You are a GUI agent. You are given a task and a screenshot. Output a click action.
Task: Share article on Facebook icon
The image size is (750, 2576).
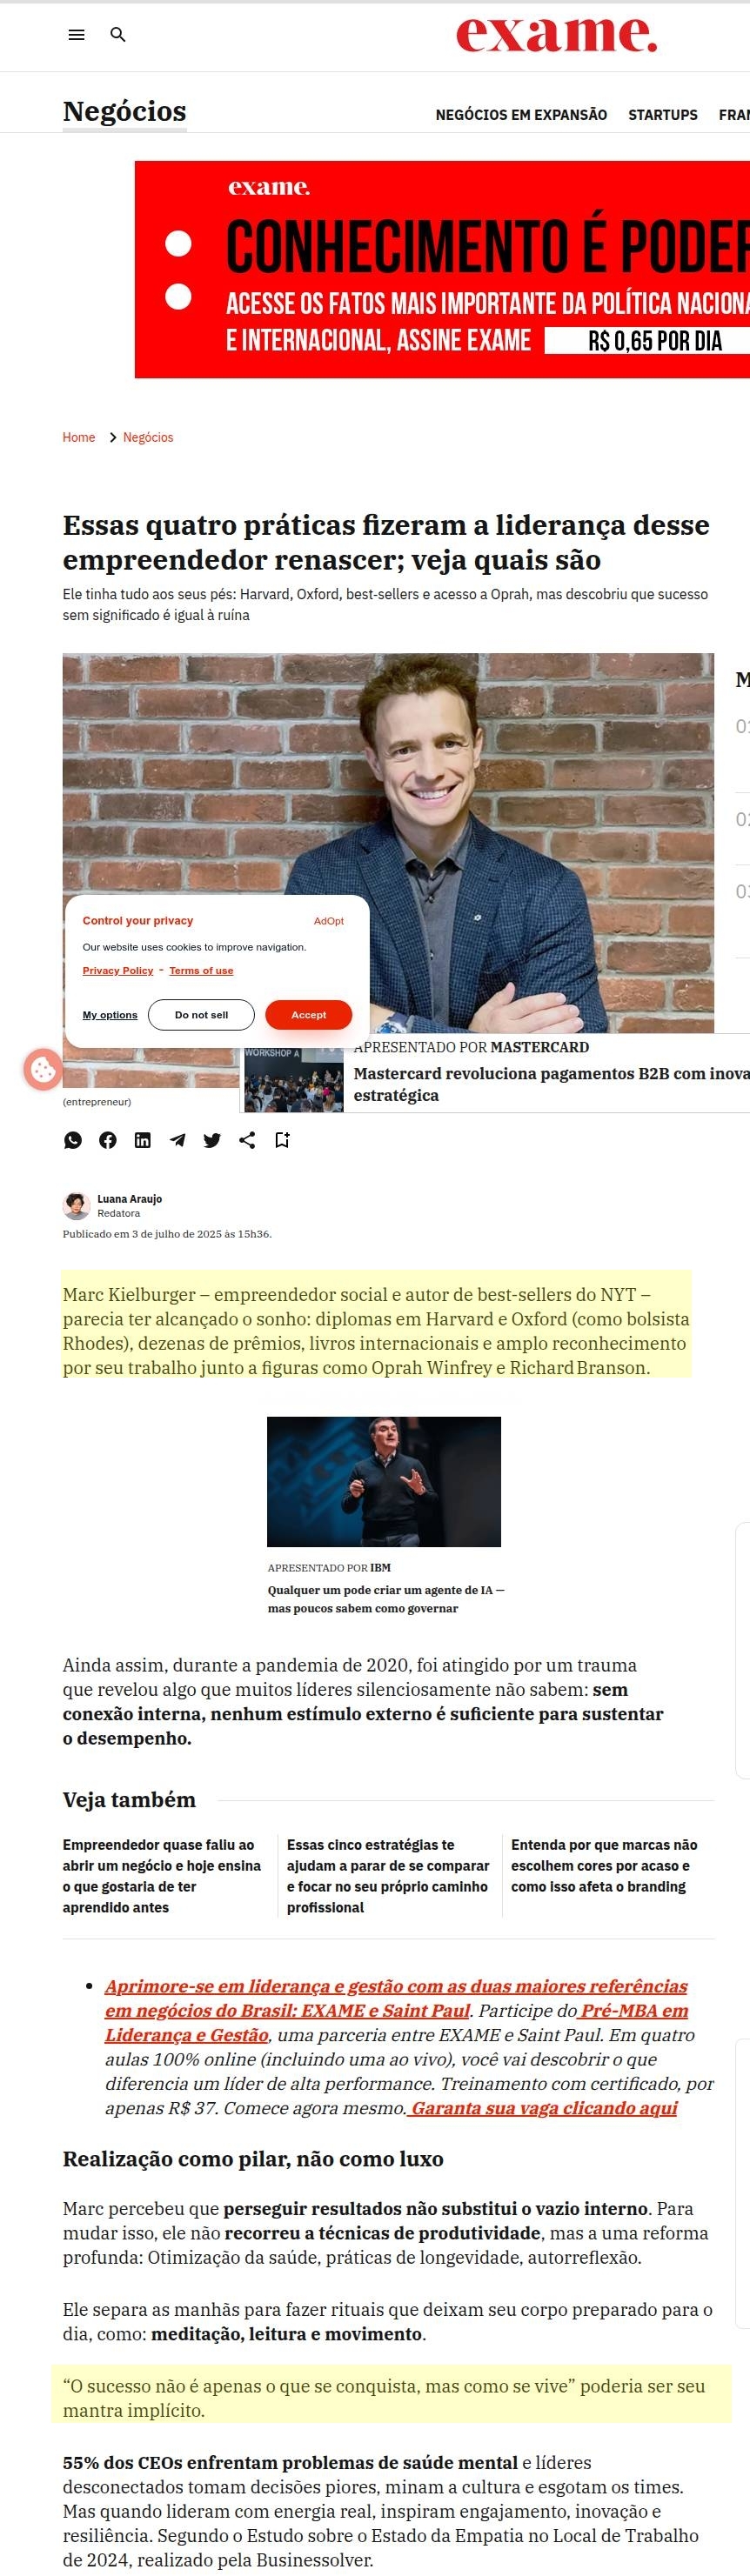(x=108, y=1140)
